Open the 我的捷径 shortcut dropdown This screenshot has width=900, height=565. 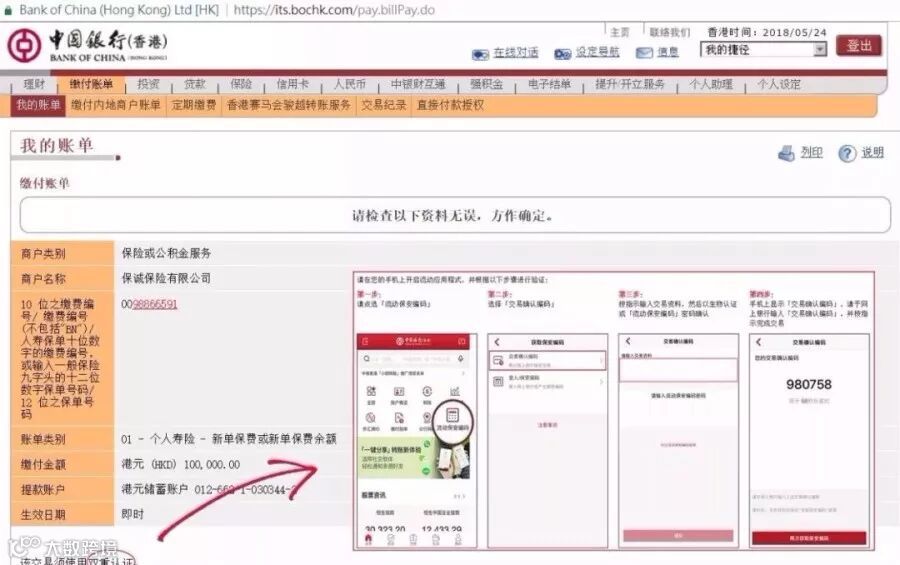point(763,50)
